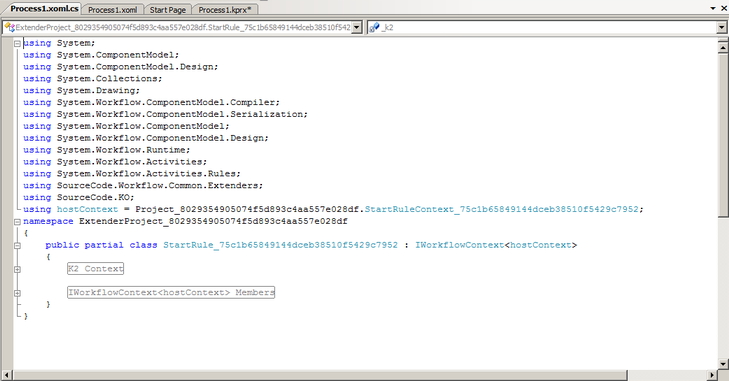Click the vertical scrollbar thumb
The image size is (729, 381).
click(x=722, y=135)
